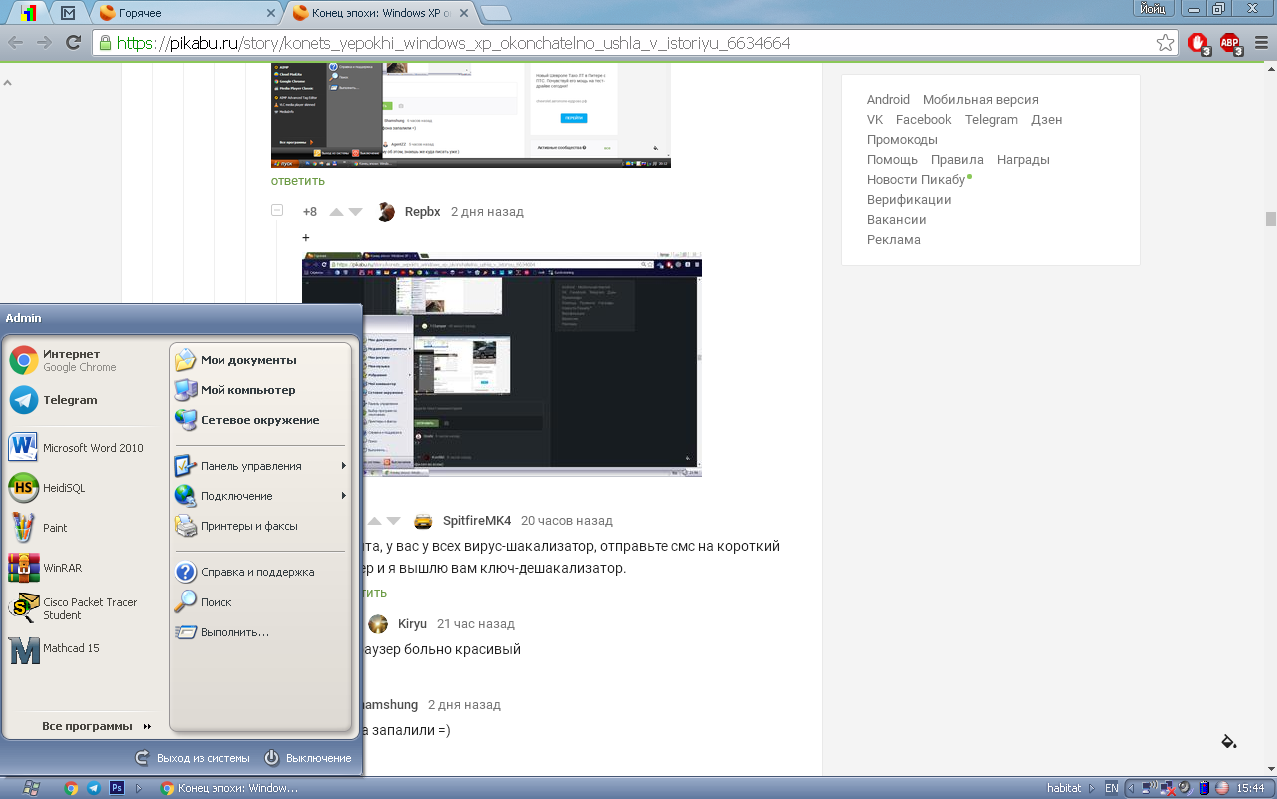
Task: Select Выполнить... in the start menu
Action: (234, 632)
